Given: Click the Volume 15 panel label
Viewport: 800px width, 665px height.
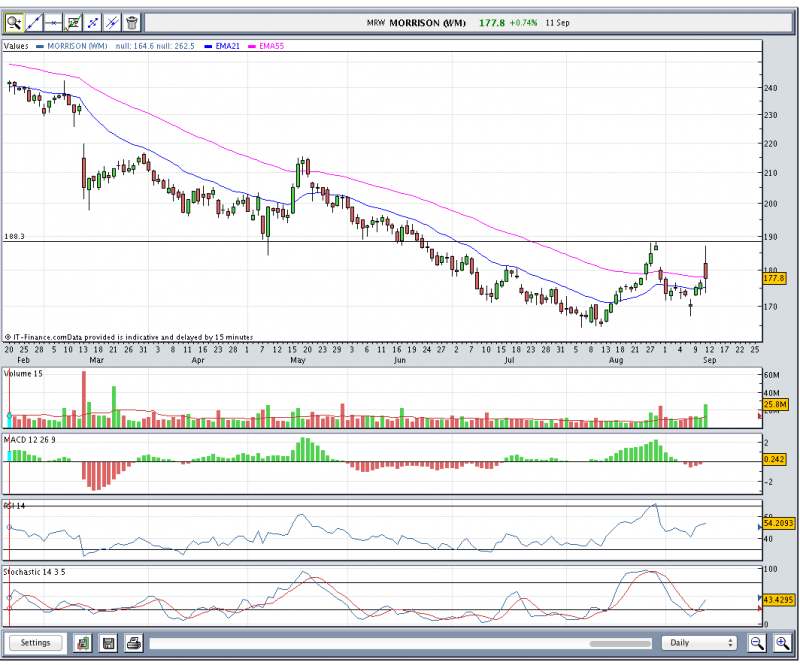Looking at the screenshot, I should click(x=23, y=373).
